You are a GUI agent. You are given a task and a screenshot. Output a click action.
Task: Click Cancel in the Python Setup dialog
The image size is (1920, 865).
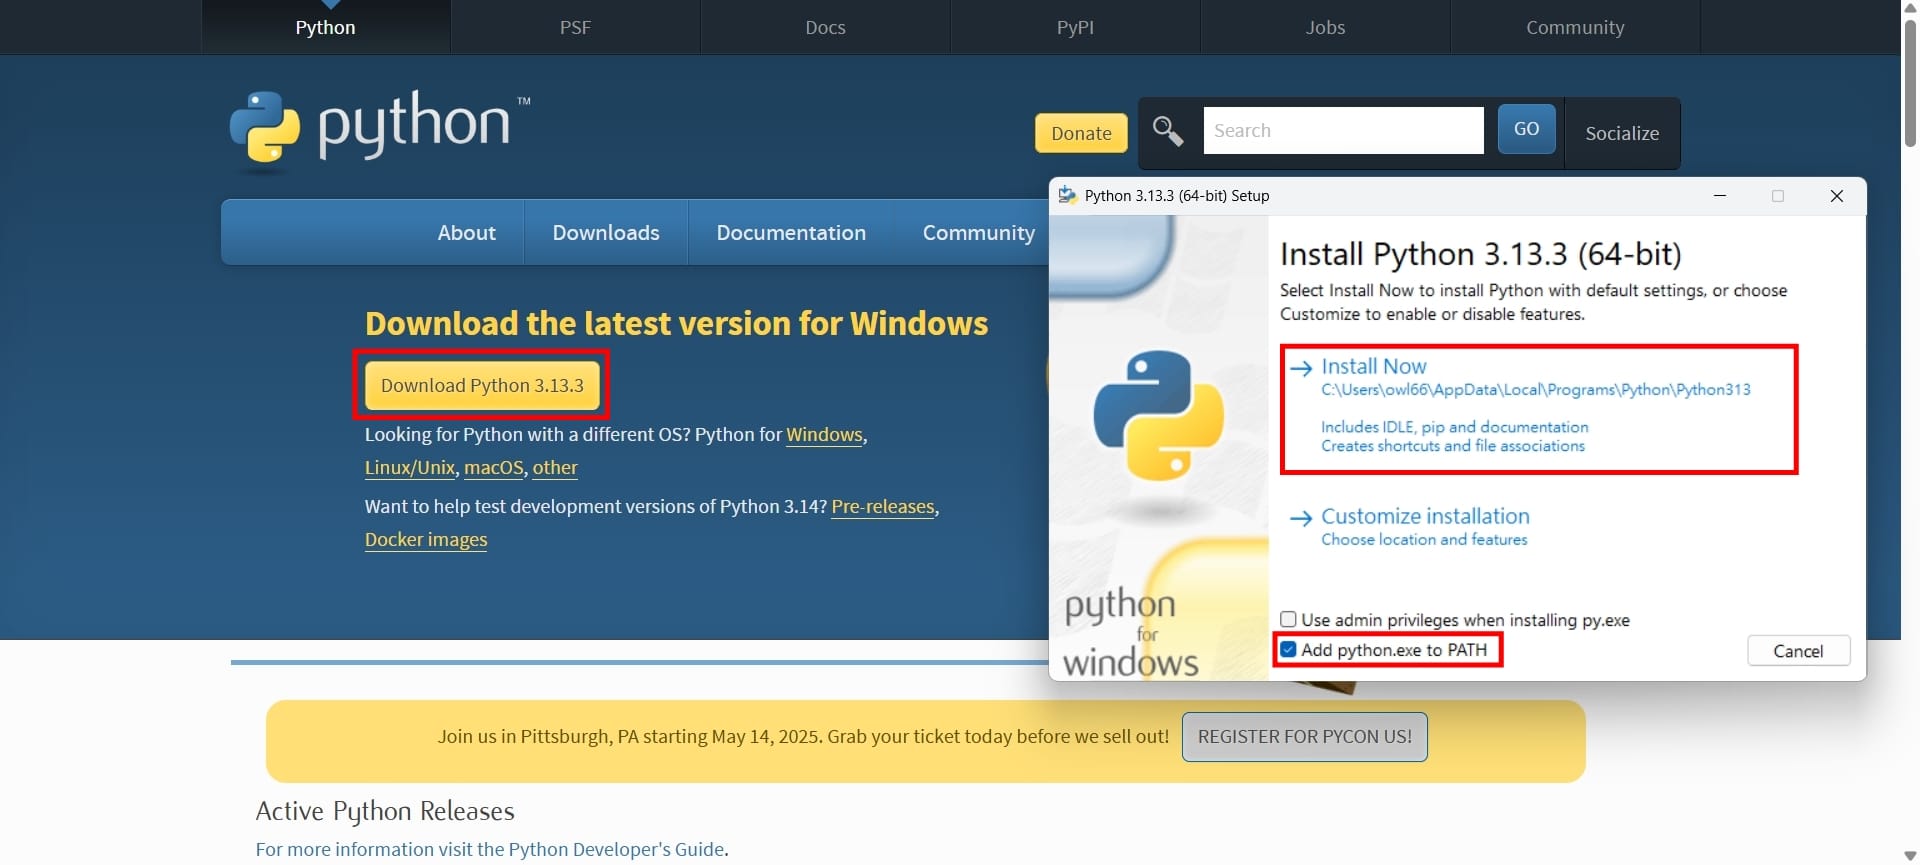click(x=1798, y=651)
